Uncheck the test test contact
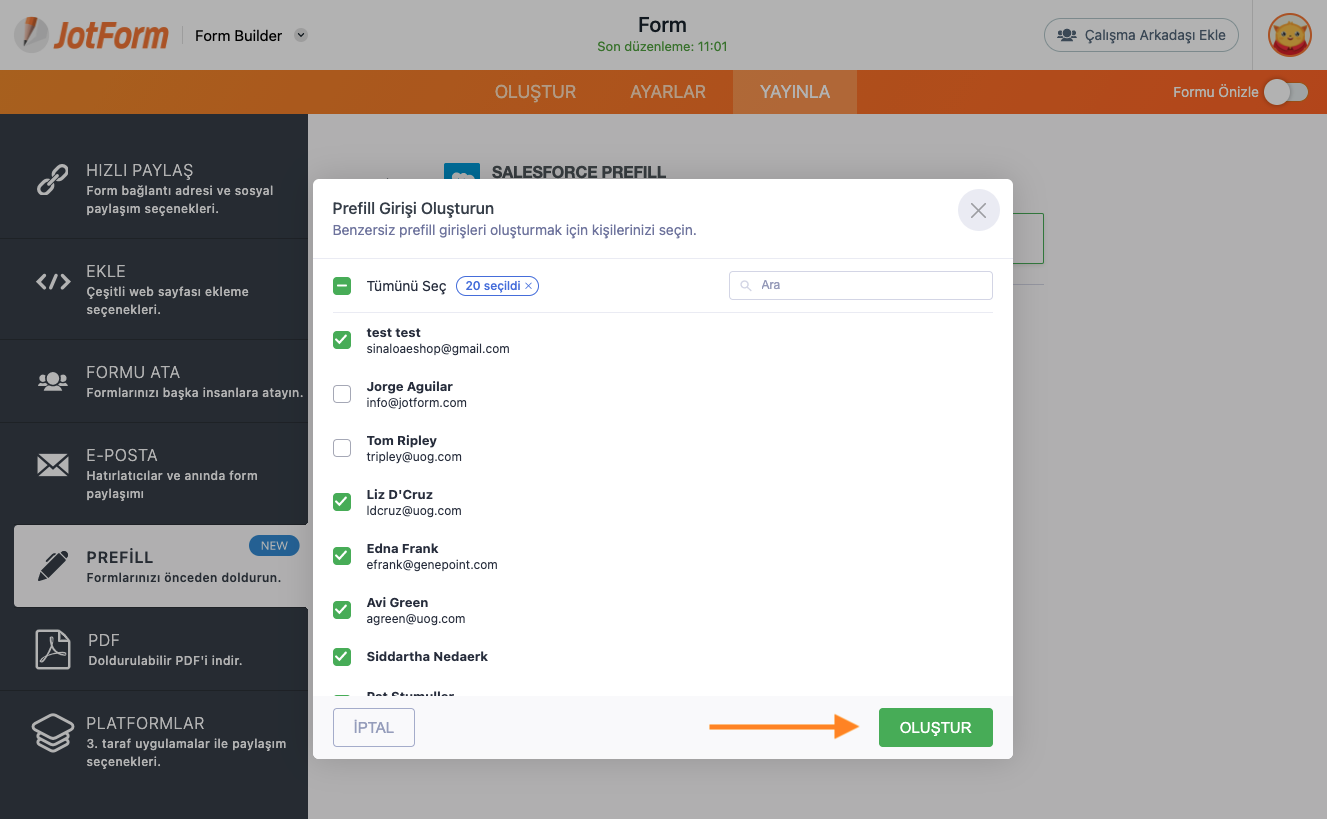Viewport: 1327px width, 819px height. coord(342,340)
